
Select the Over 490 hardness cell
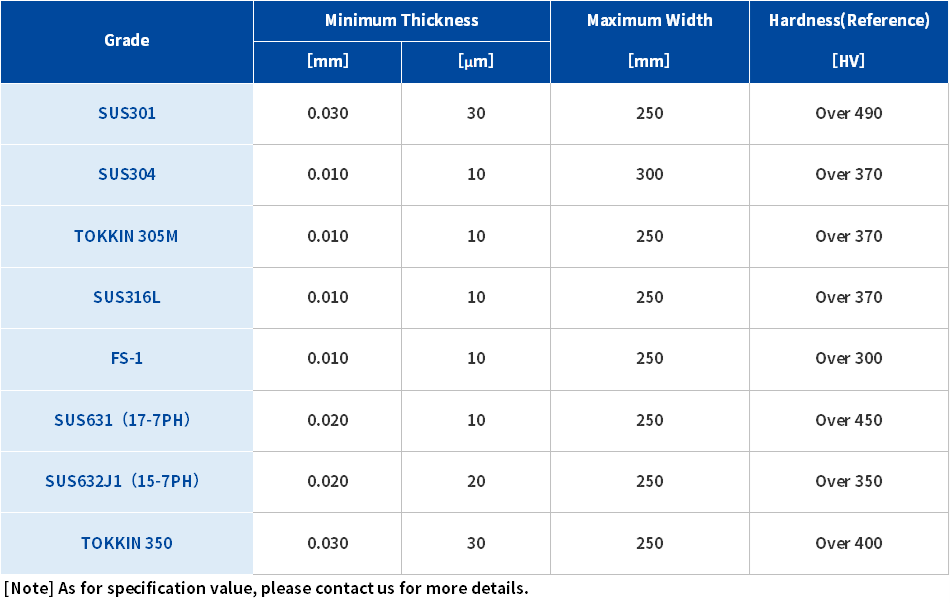tap(849, 113)
